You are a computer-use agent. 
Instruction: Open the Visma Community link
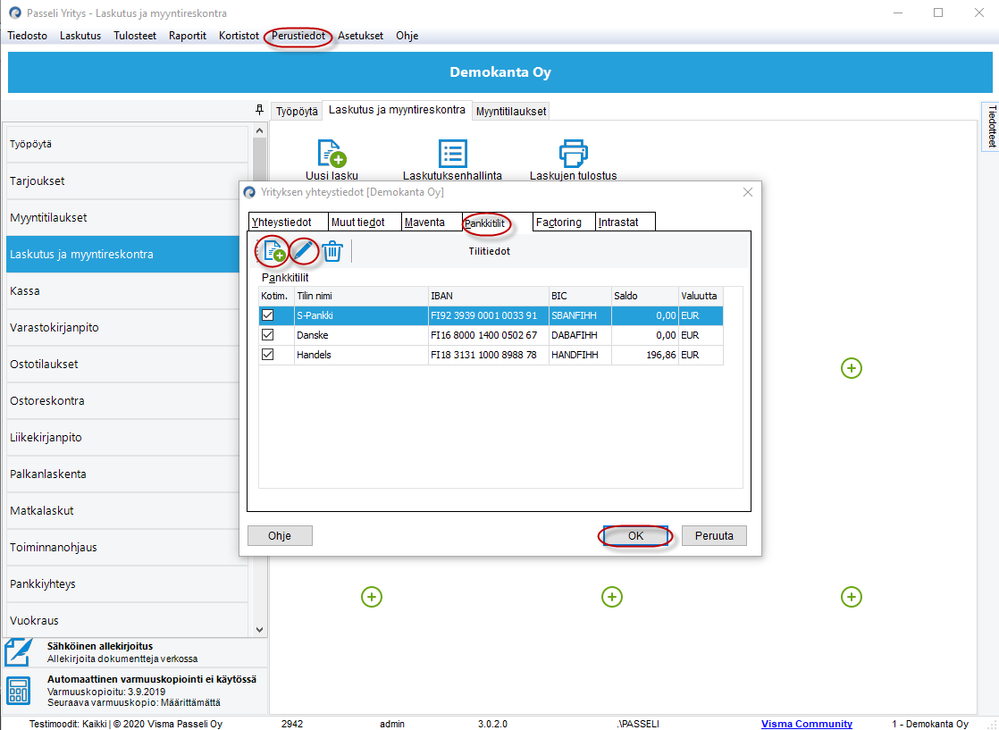point(807,724)
